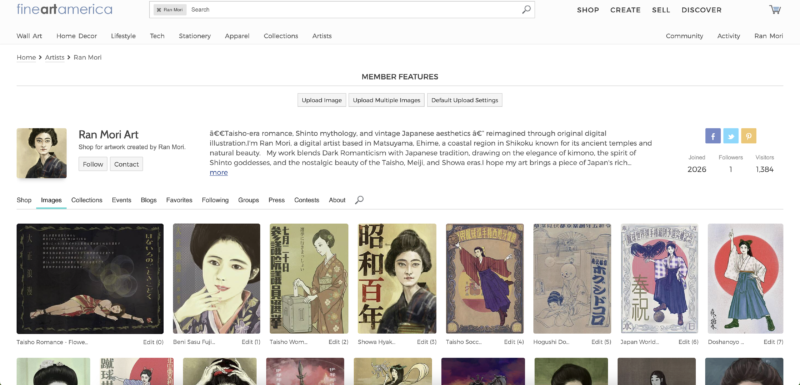Viewport: 800px width, 385px height.
Task: Open the Lifestyle category
Action: pos(123,36)
